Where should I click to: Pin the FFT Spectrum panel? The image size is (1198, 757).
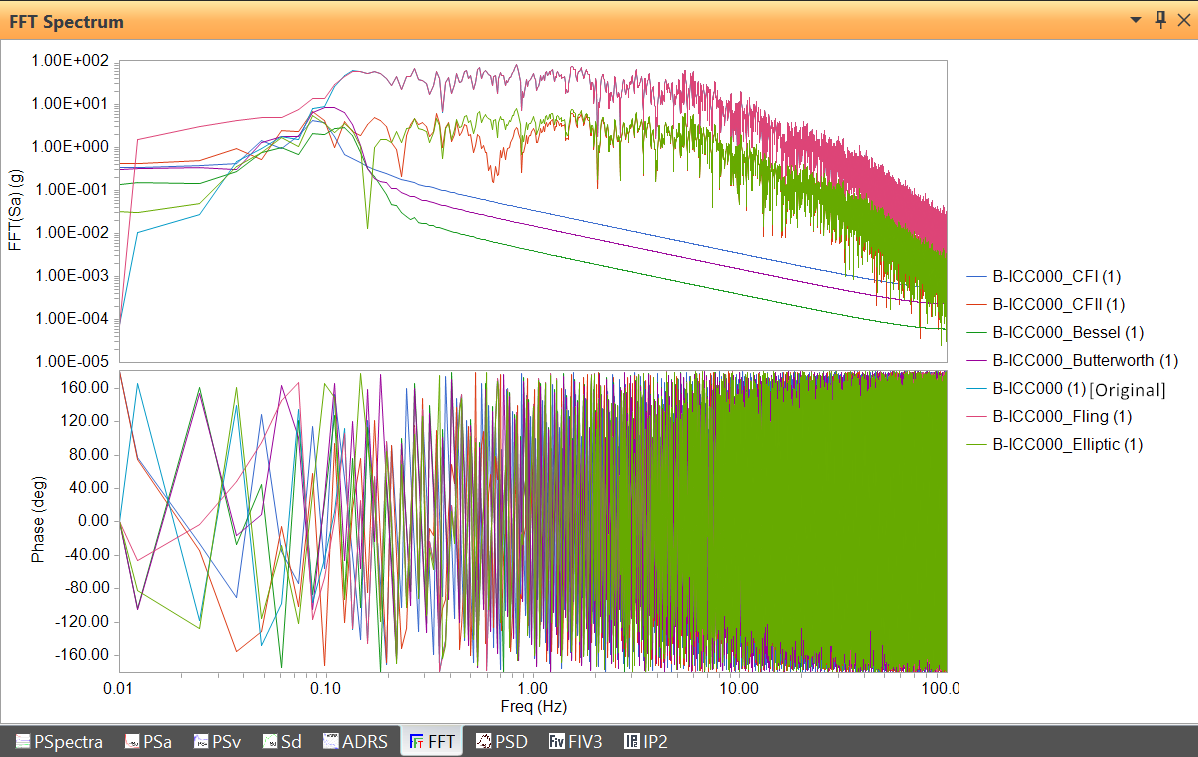click(x=1160, y=20)
